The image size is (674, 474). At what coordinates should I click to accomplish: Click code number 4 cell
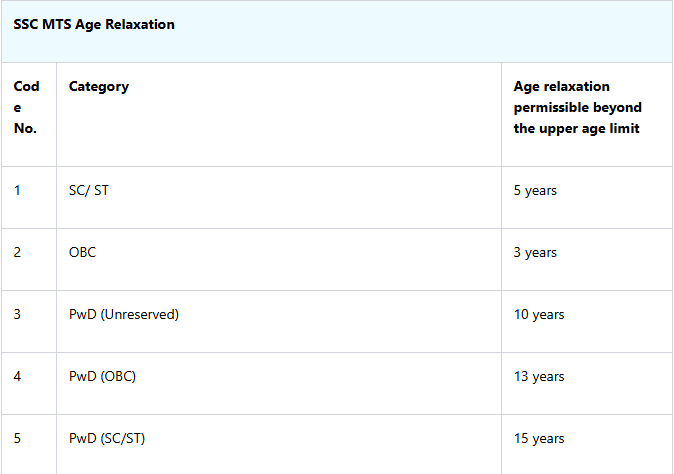click(x=17, y=376)
